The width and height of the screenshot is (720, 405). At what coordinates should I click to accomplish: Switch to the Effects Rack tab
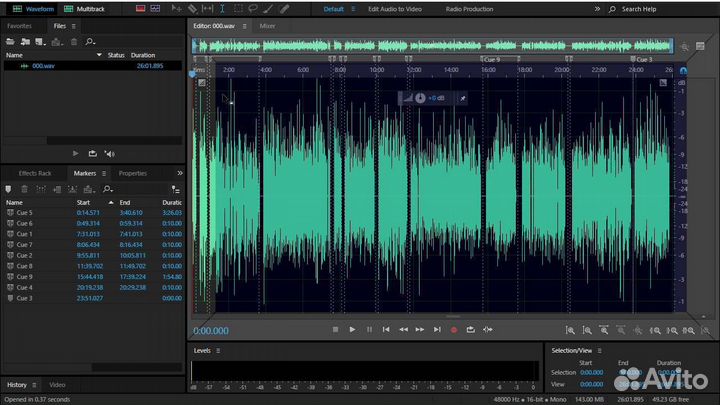tap(35, 173)
